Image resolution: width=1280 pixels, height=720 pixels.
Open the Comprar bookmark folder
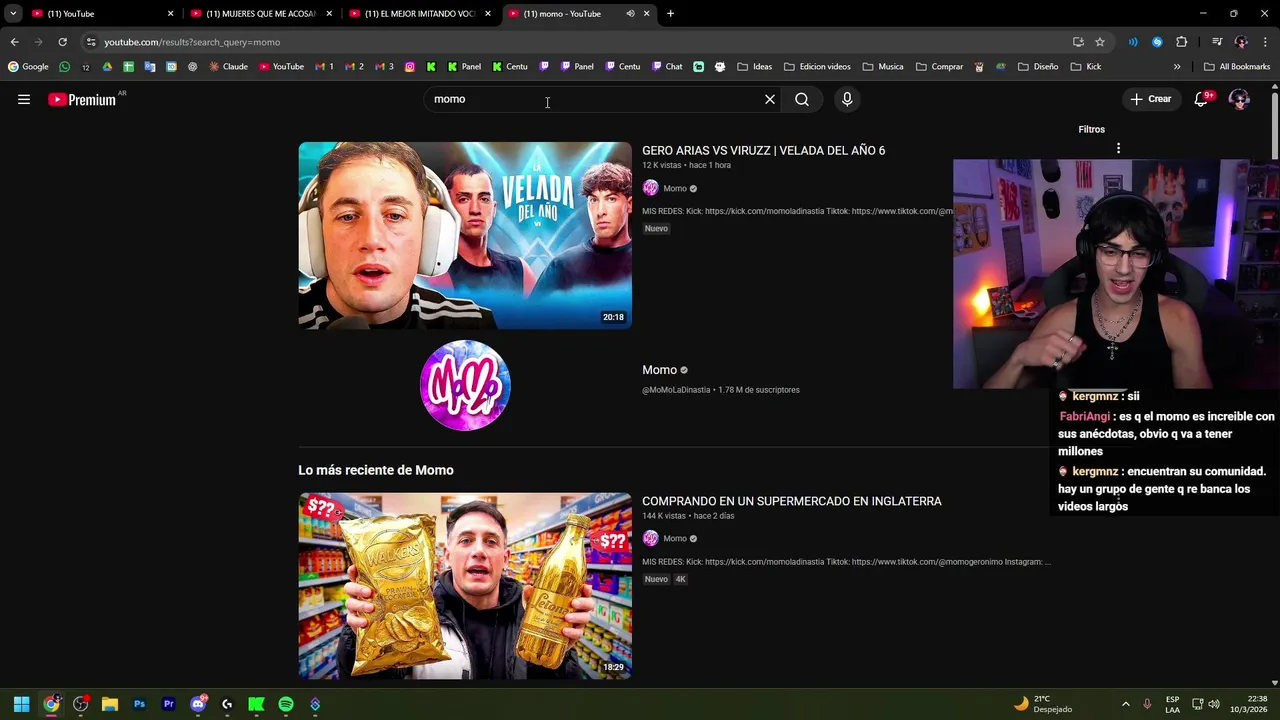(x=939, y=67)
